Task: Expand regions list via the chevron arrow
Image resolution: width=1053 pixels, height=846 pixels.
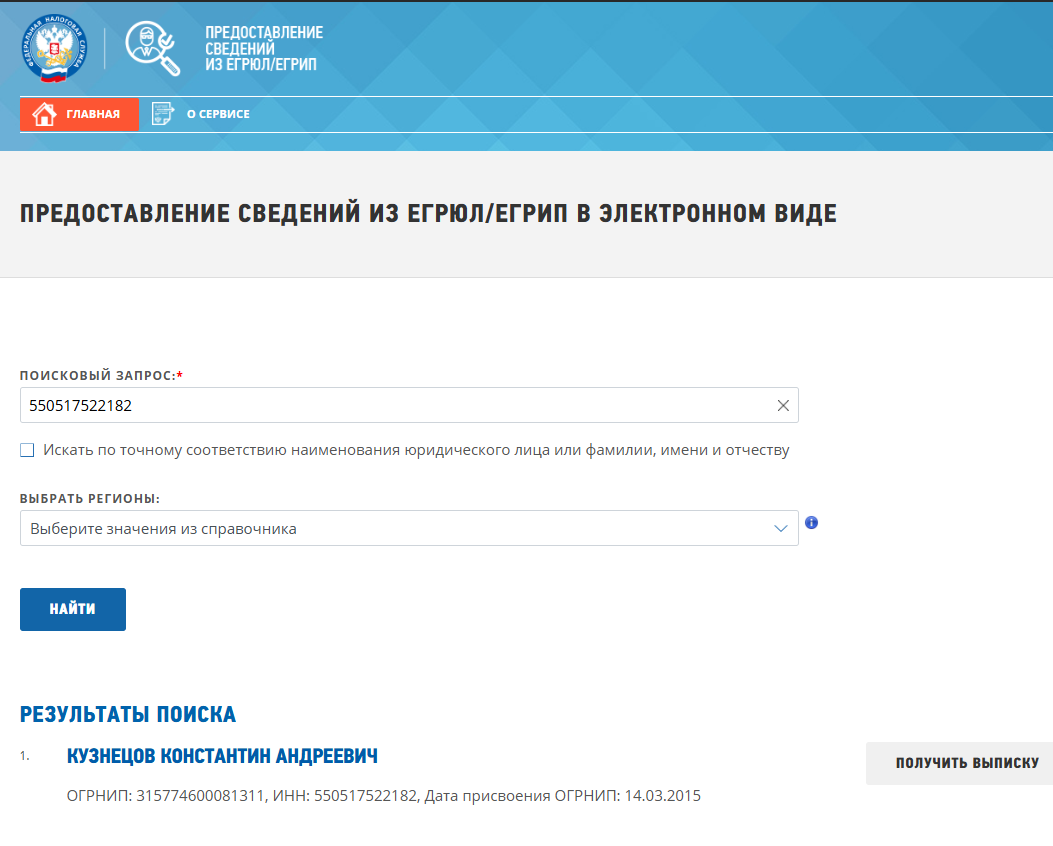Action: 780,528
